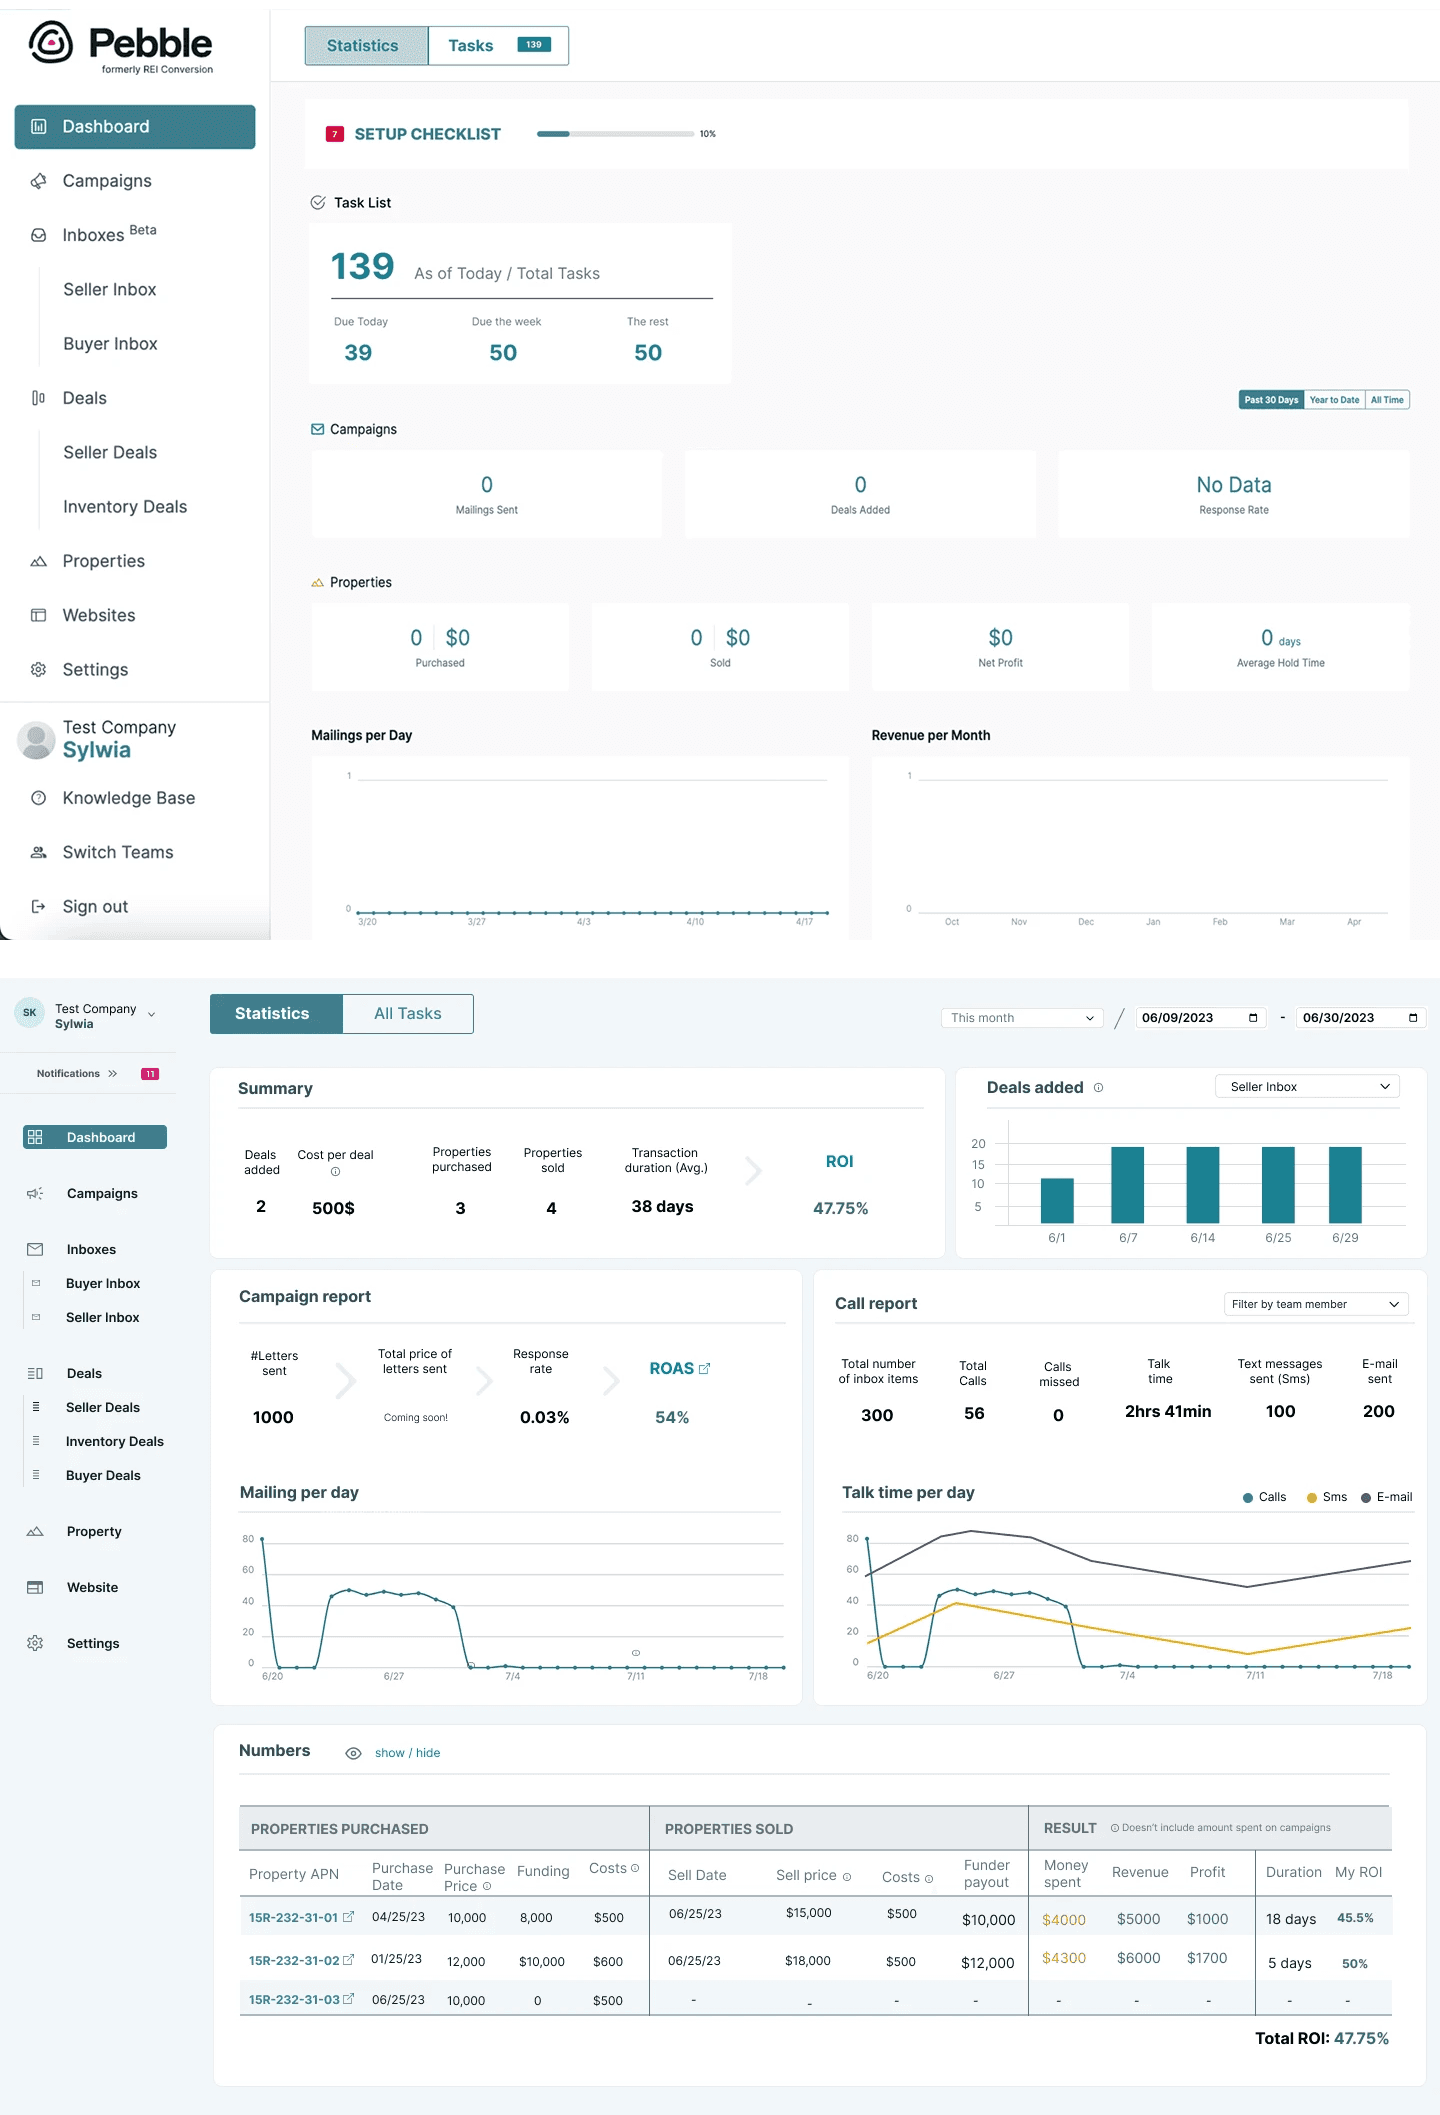Viewport: 1440px width, 2115px height.
Task: Toggle the Calls series in Talk time legend
Action: [x=1264, y=1497]
